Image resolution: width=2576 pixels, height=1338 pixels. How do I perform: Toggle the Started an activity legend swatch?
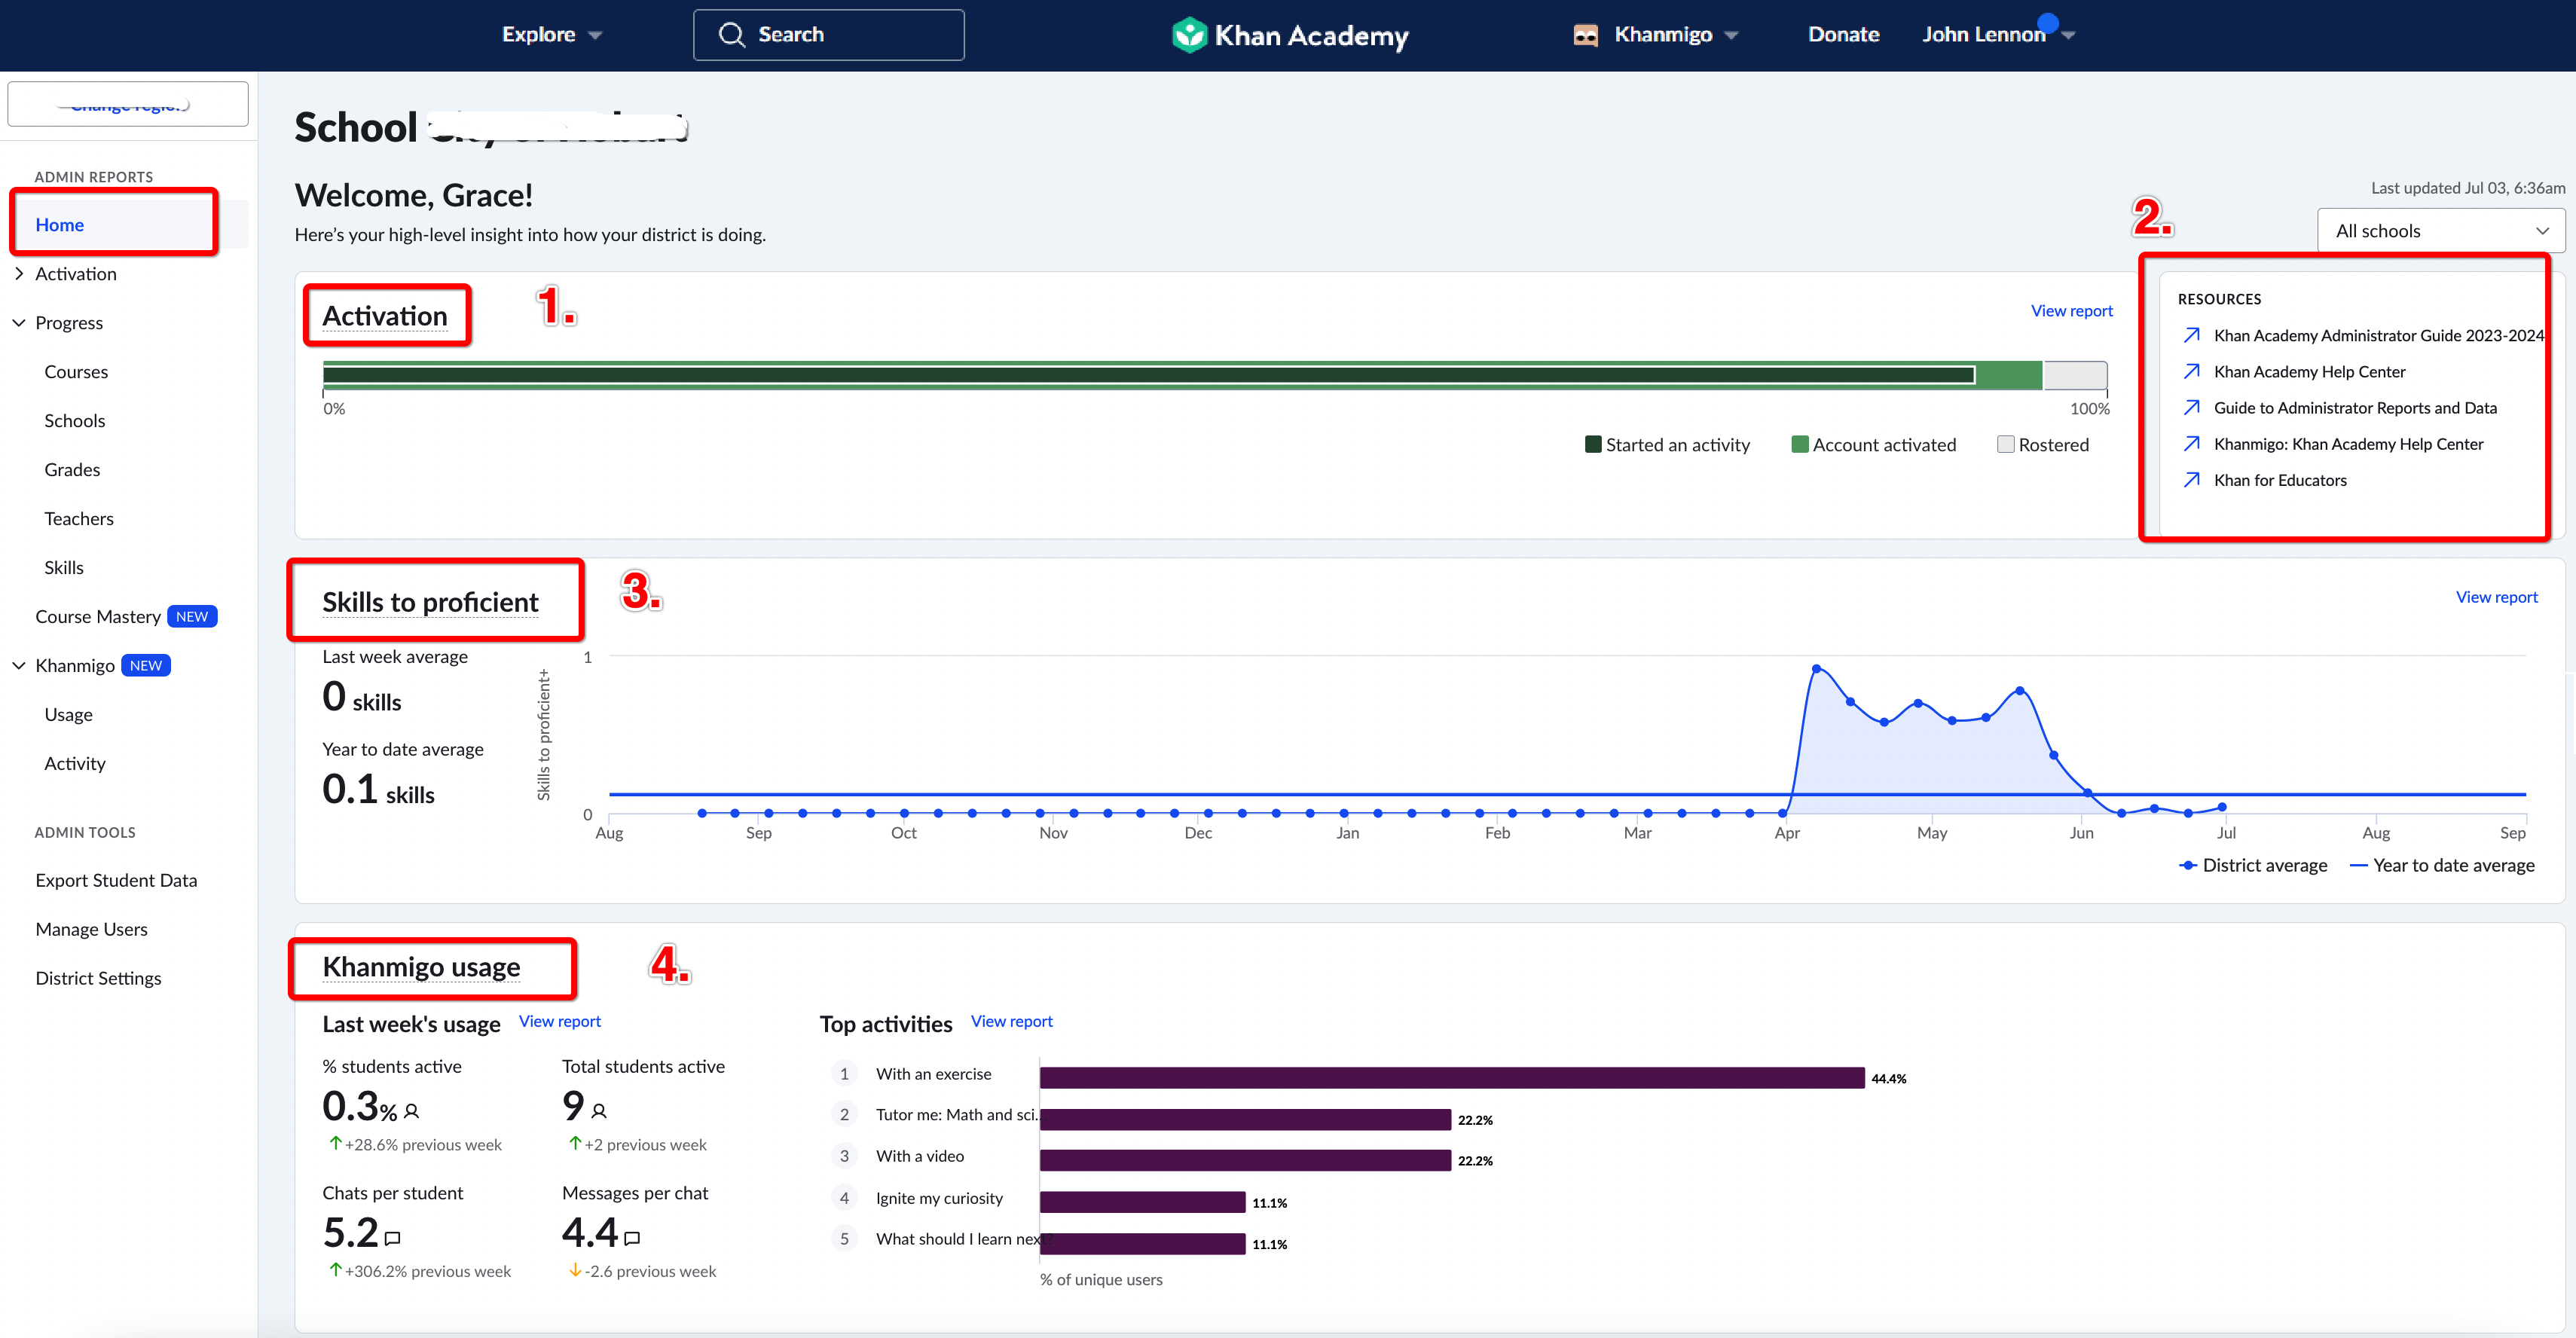point(1593,444)
